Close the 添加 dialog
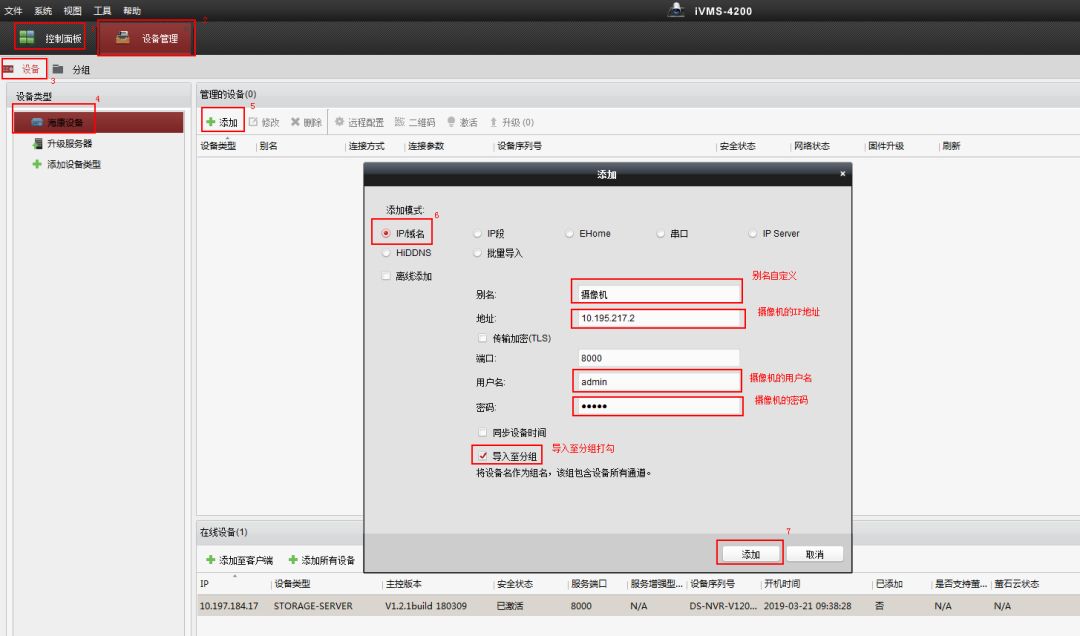1080x636 pixels. [842, 174]
